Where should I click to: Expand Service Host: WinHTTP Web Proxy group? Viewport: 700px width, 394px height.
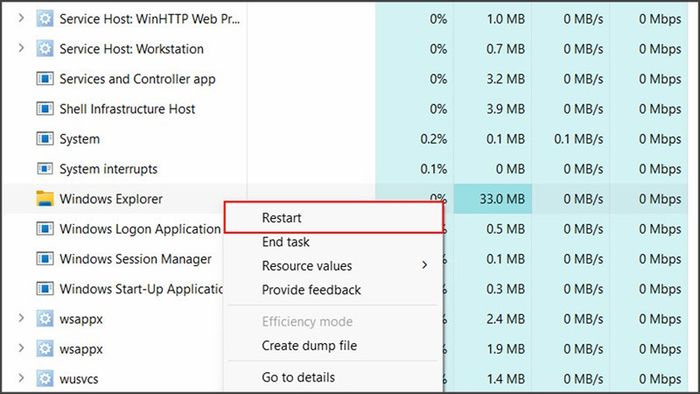click(x=21, y=18)
